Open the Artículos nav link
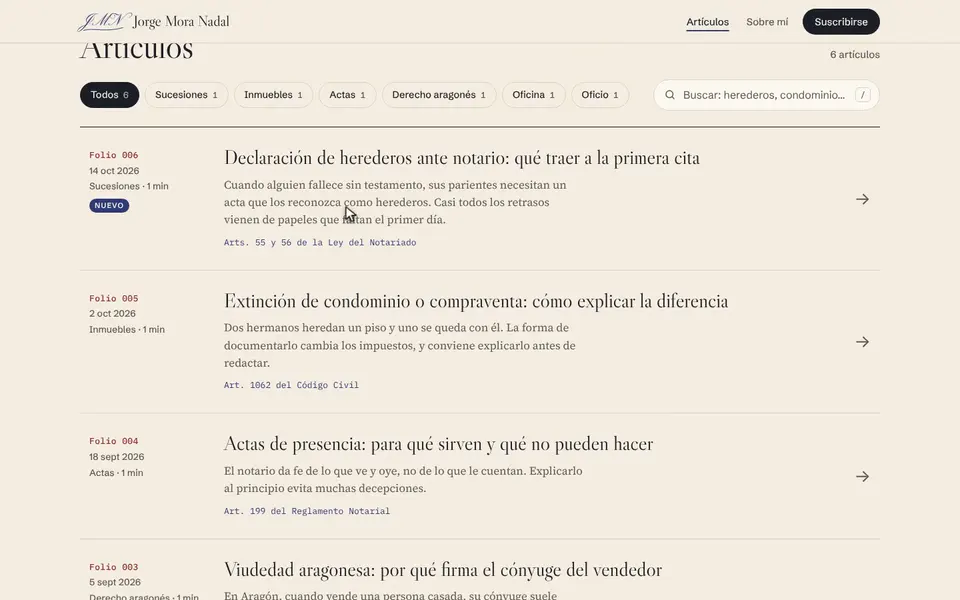Screen dimensions: 960x600 click(x=707, y=22)
